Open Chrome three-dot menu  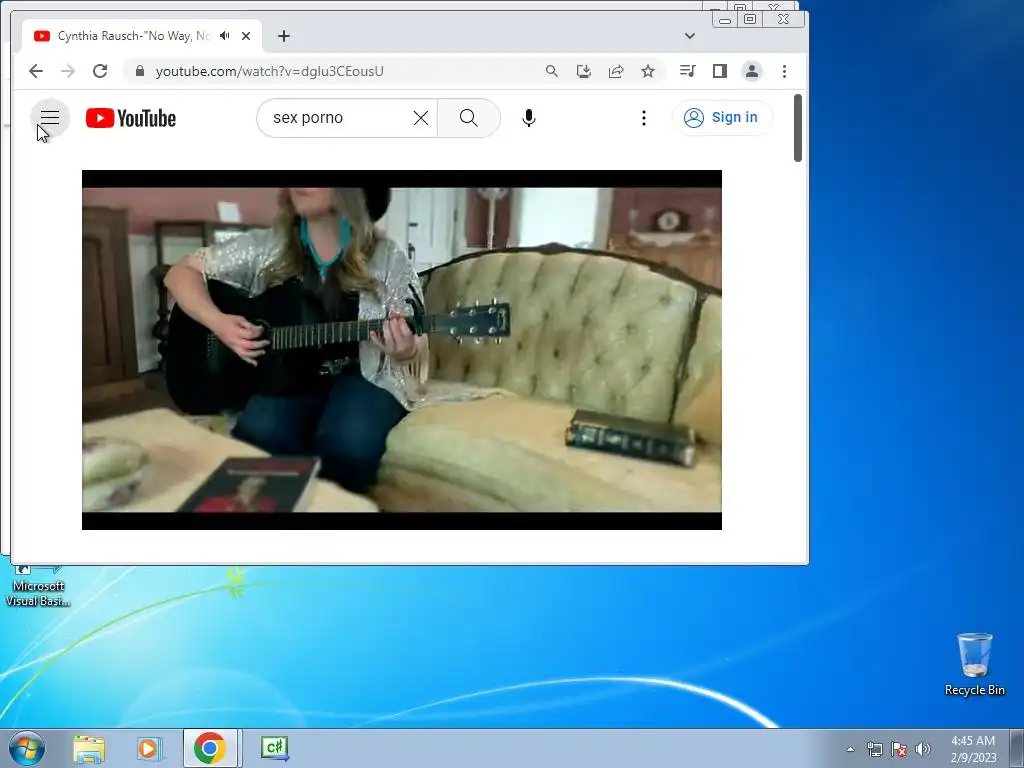pyautogui.click(x=784, y=71)
